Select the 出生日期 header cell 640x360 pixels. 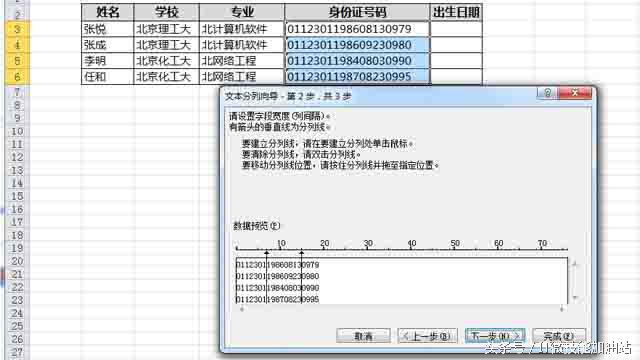tap(456, 12)
